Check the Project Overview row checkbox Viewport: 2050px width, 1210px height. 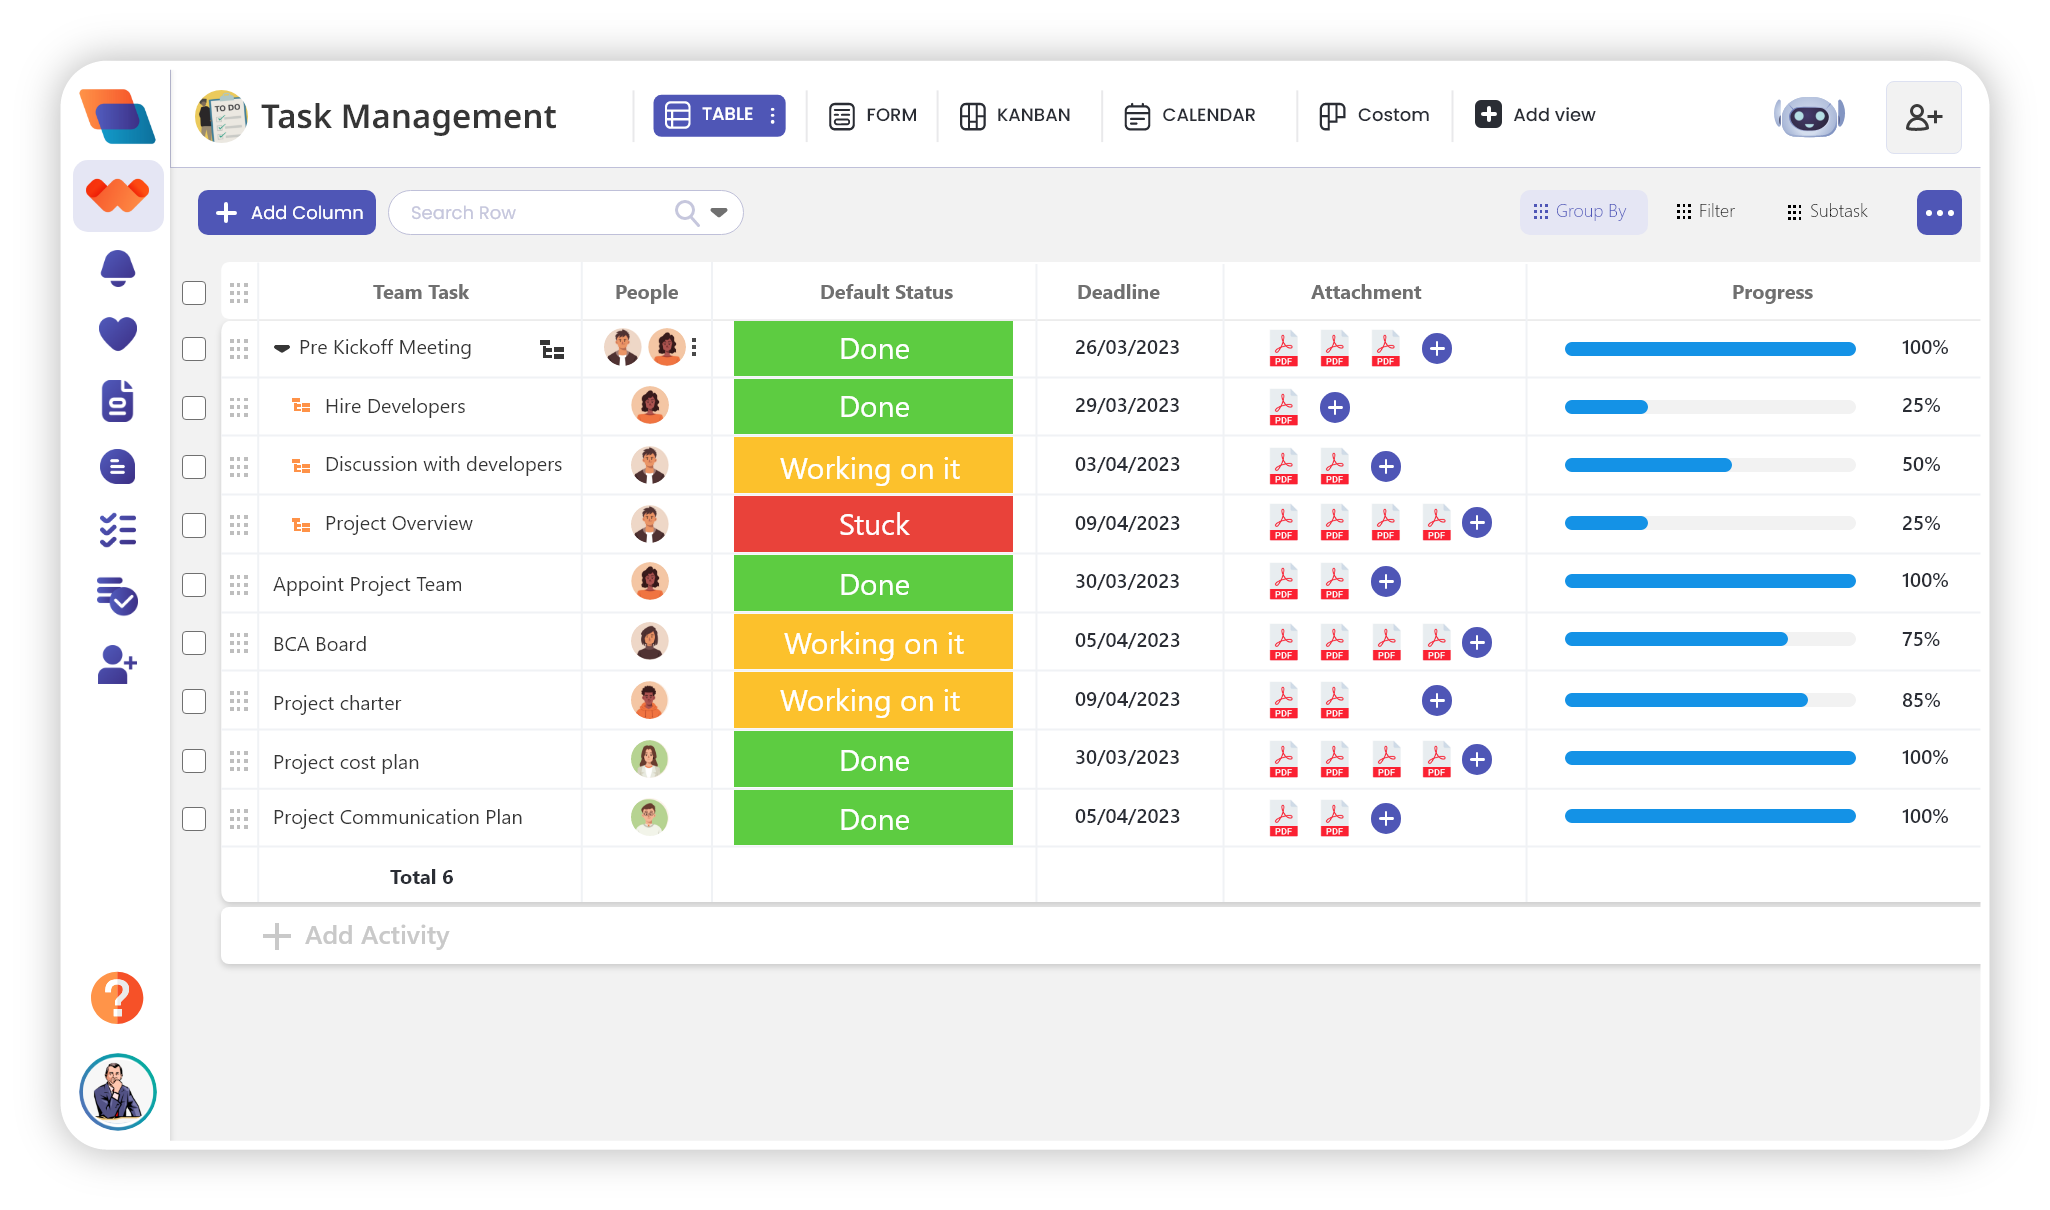[194, 525]
